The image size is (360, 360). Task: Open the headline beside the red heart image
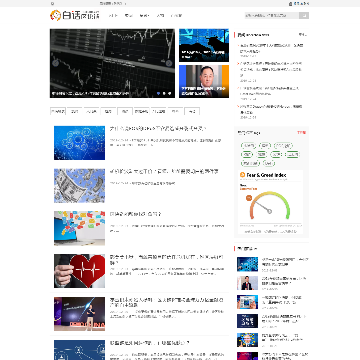(167, 260)
